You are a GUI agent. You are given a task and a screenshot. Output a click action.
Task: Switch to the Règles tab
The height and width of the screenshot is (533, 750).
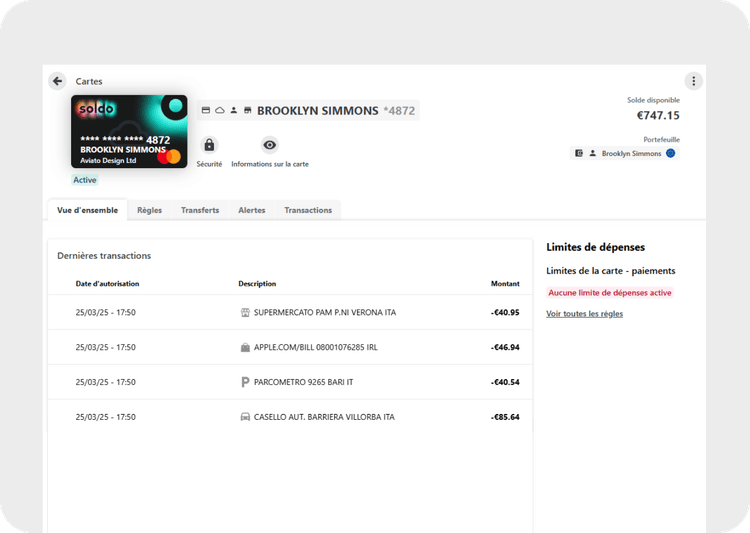(x=149, y=210)
